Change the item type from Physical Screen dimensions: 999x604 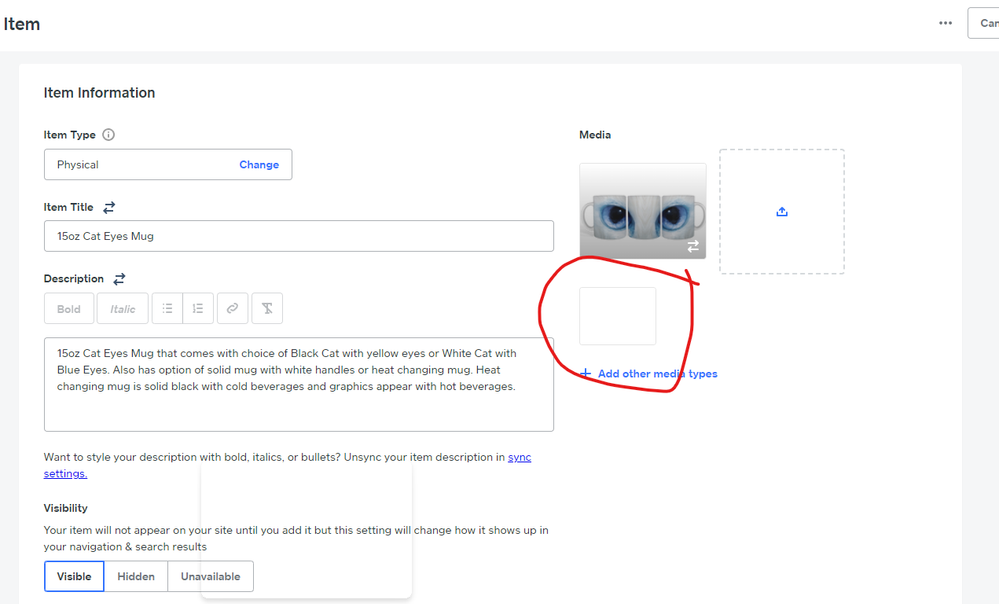(259, 164)
